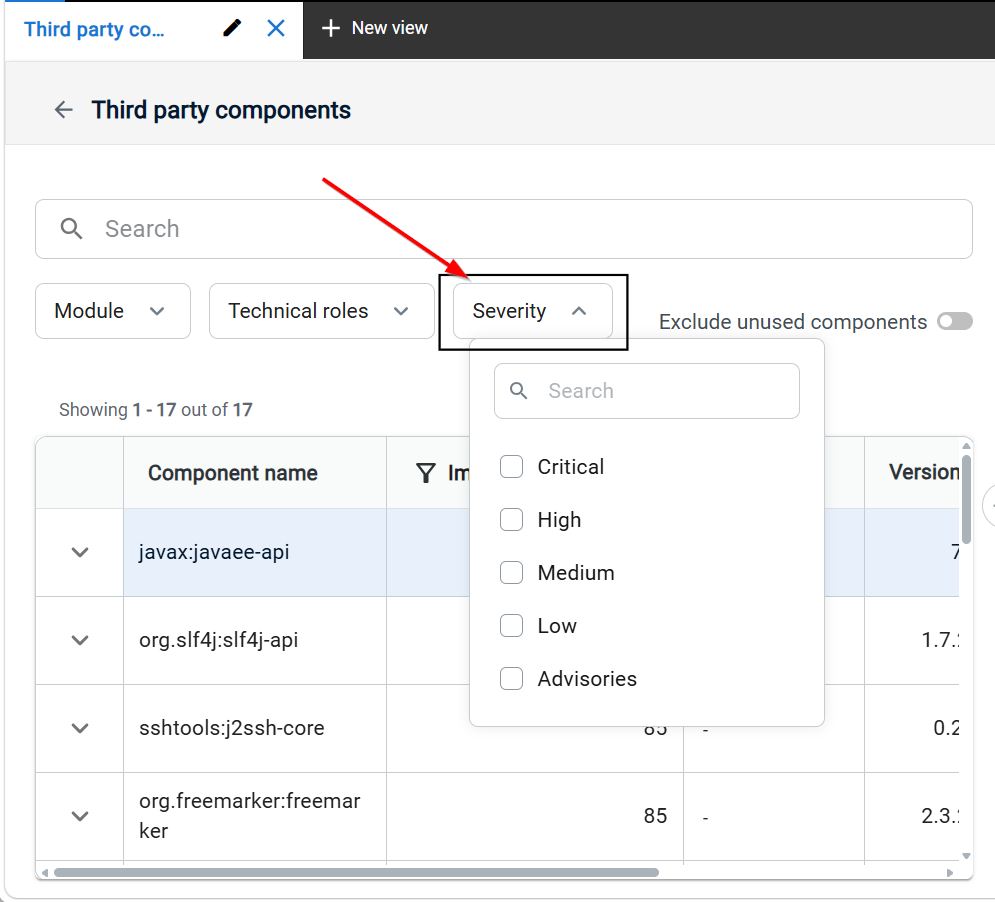Click the Component name column header
995x902 pixels.
233,473
